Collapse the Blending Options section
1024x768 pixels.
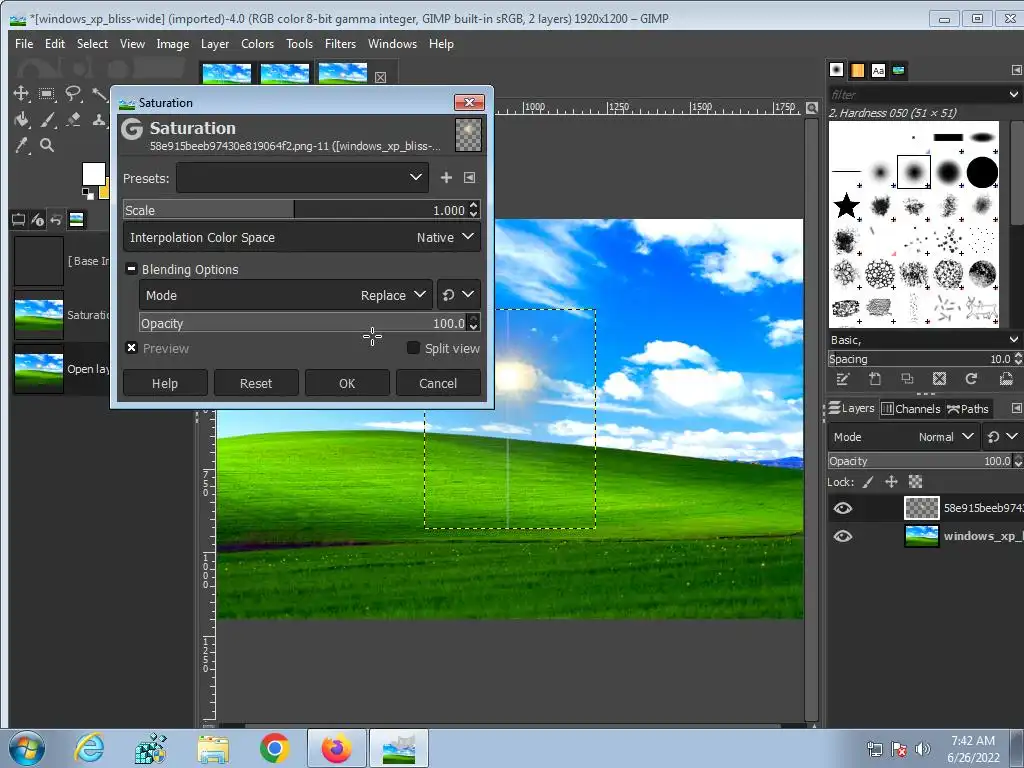coord(131,268)
